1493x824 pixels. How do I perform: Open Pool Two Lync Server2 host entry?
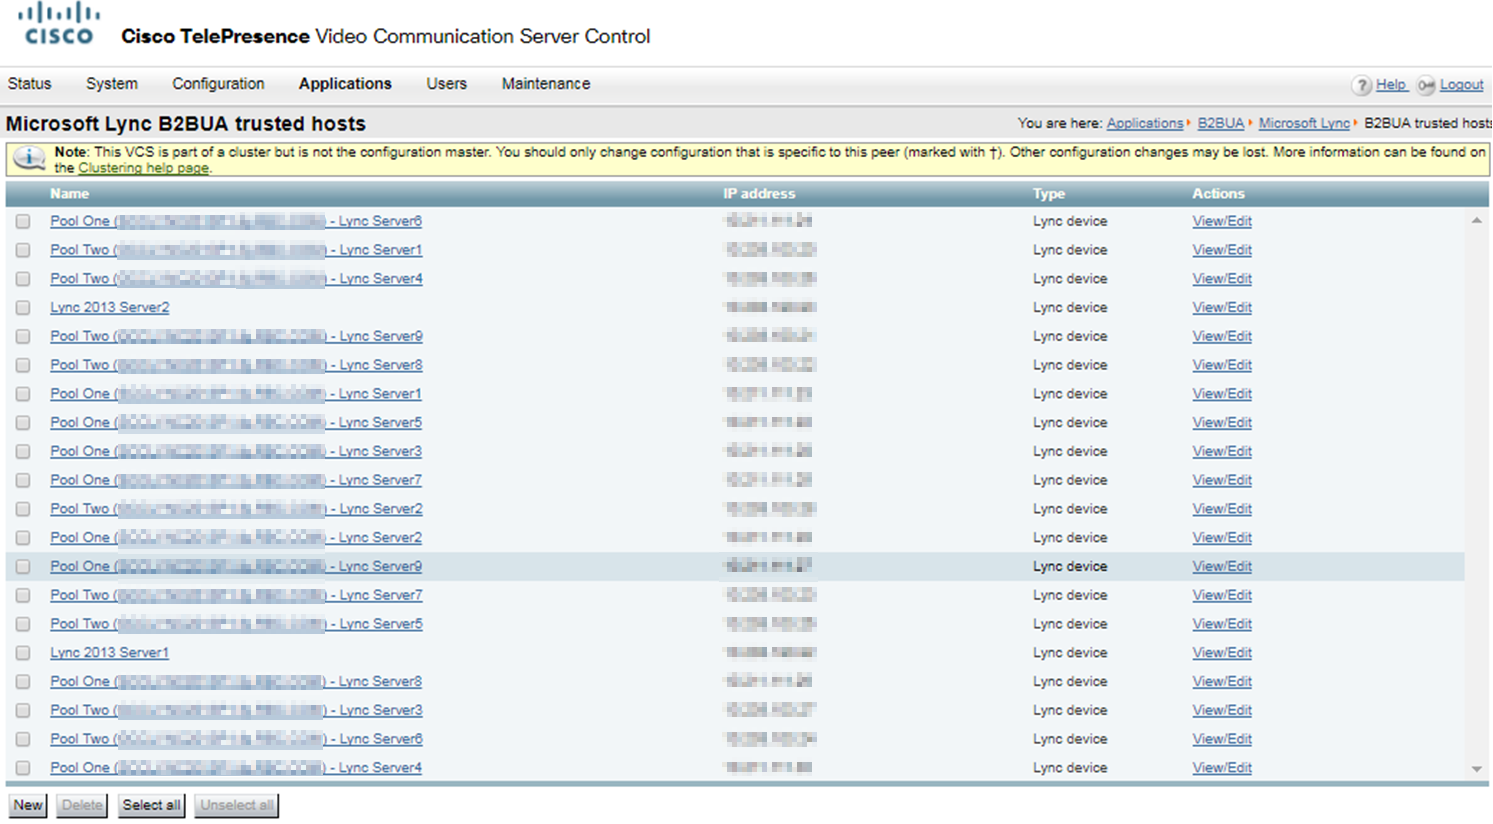[236, 509]
